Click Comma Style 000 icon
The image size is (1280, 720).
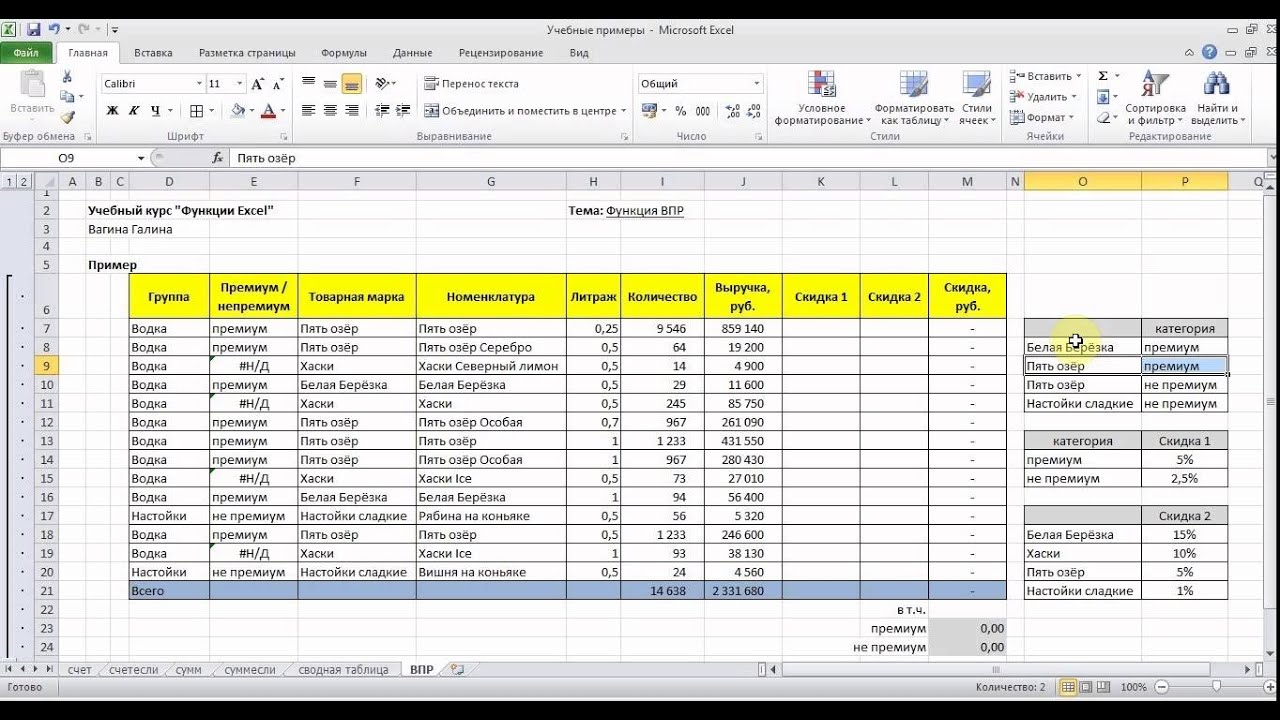tap(703, 111)
